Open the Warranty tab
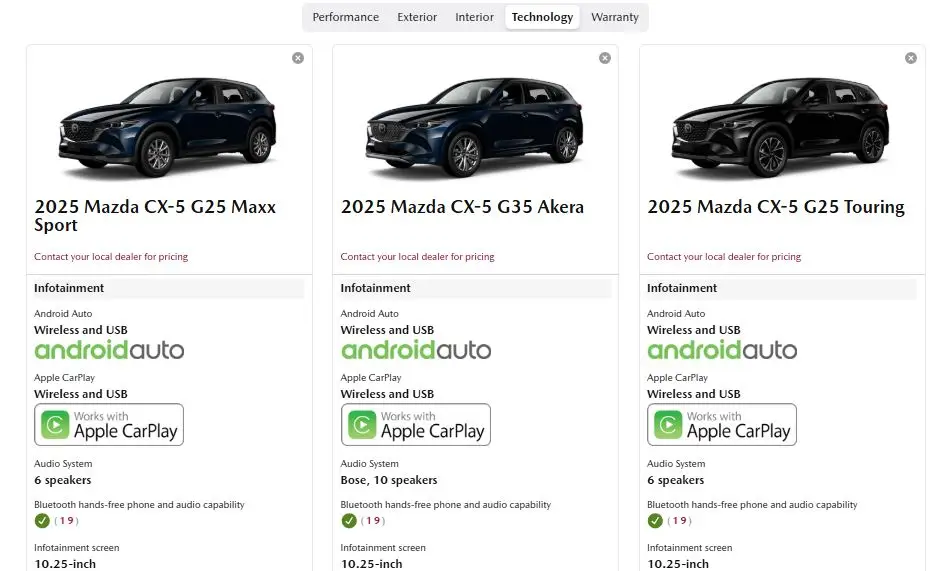This screenshot has height=571, width=952. (615, 17)
